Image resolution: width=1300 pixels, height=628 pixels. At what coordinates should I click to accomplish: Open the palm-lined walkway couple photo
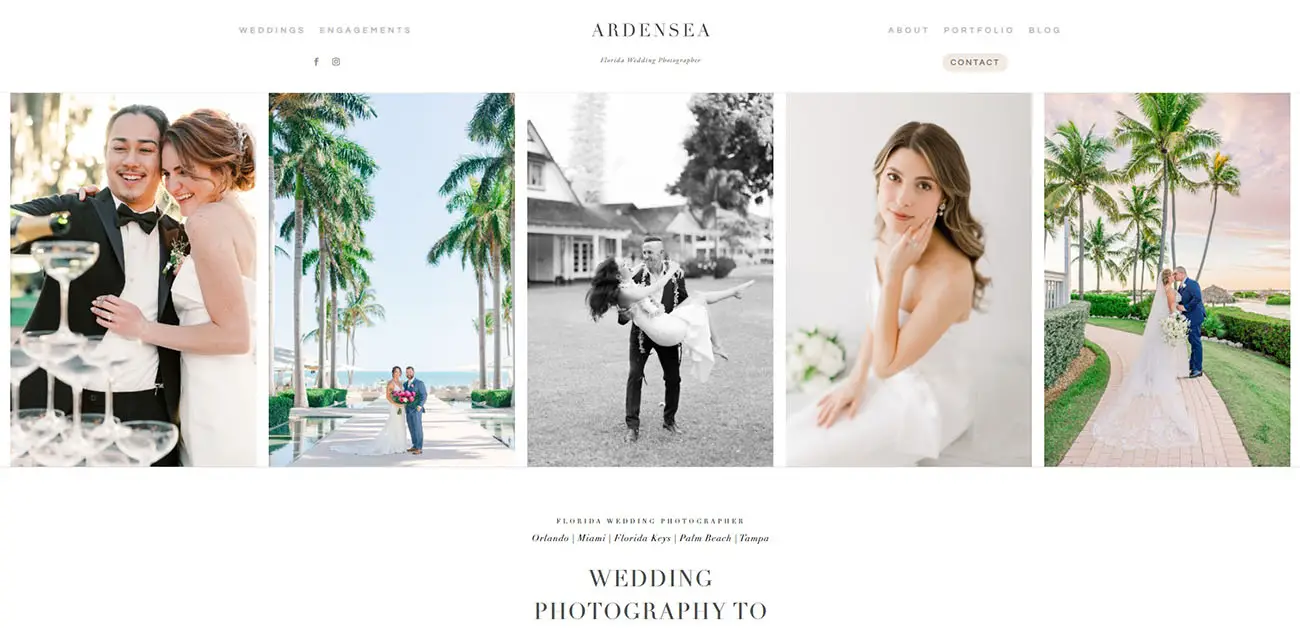[x=391, y=280]
